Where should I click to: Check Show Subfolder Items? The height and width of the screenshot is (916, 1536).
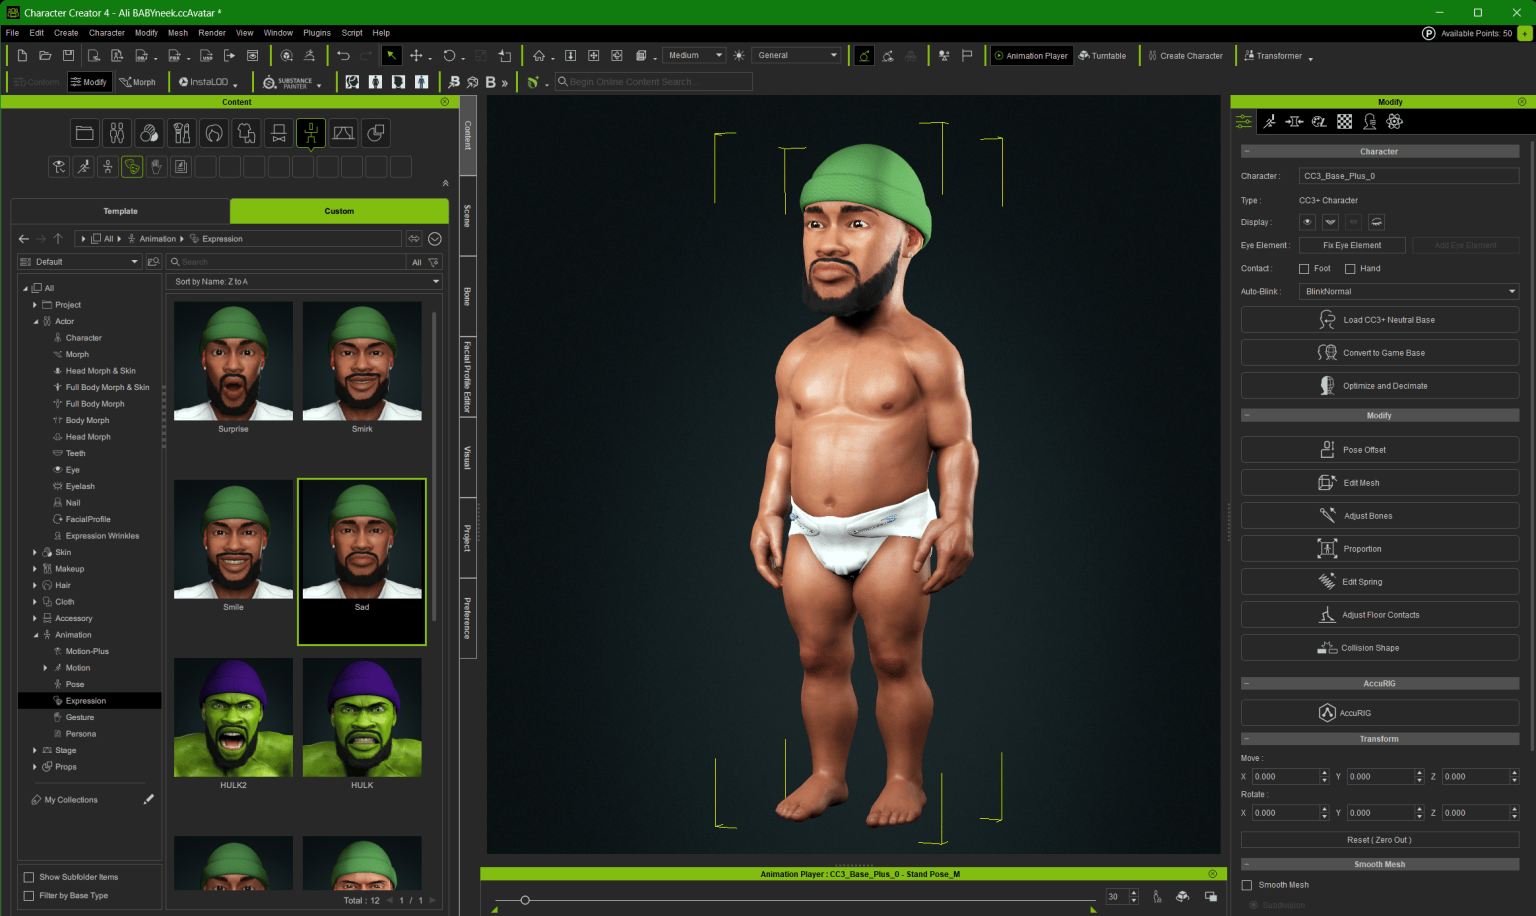point(29,877)
